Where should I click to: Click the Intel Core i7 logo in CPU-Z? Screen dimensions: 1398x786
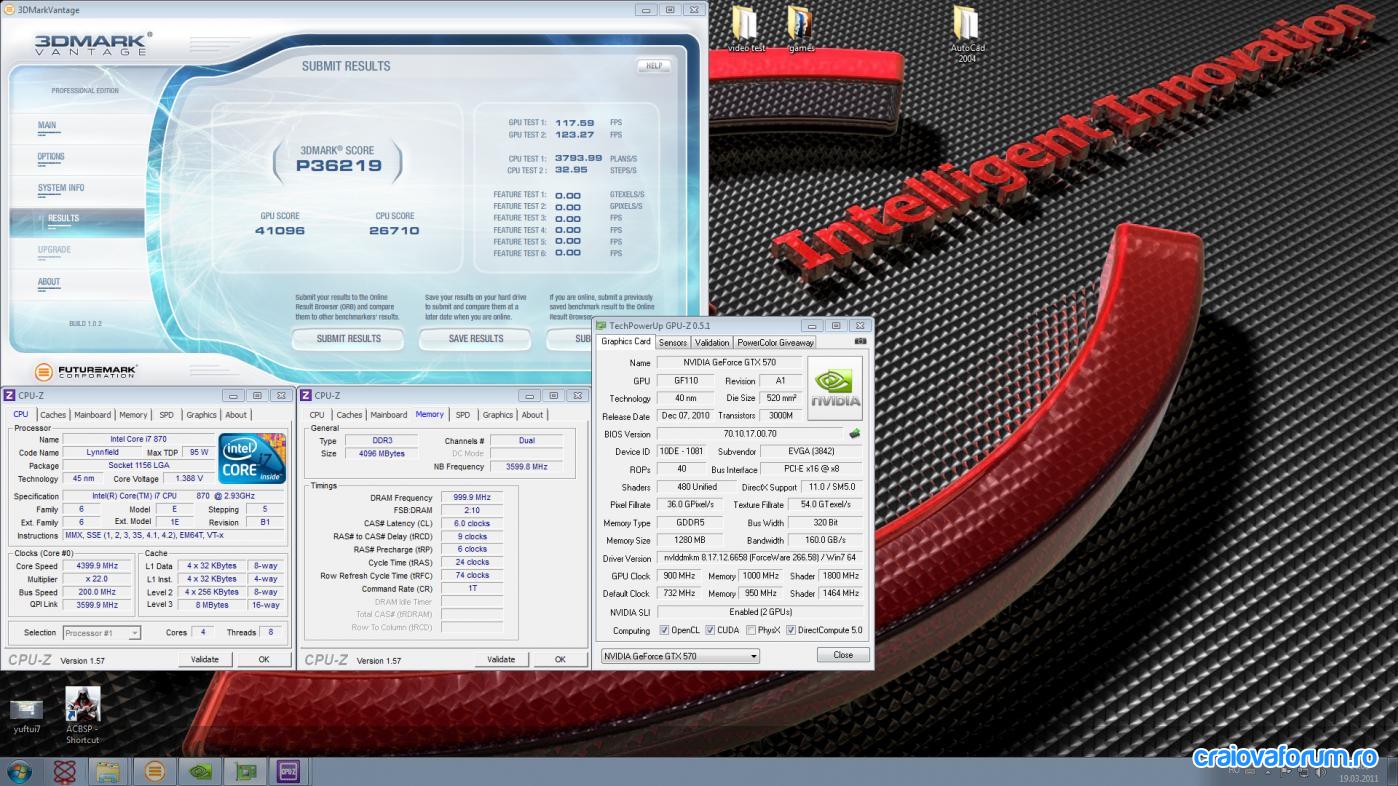tap(253, 457)
